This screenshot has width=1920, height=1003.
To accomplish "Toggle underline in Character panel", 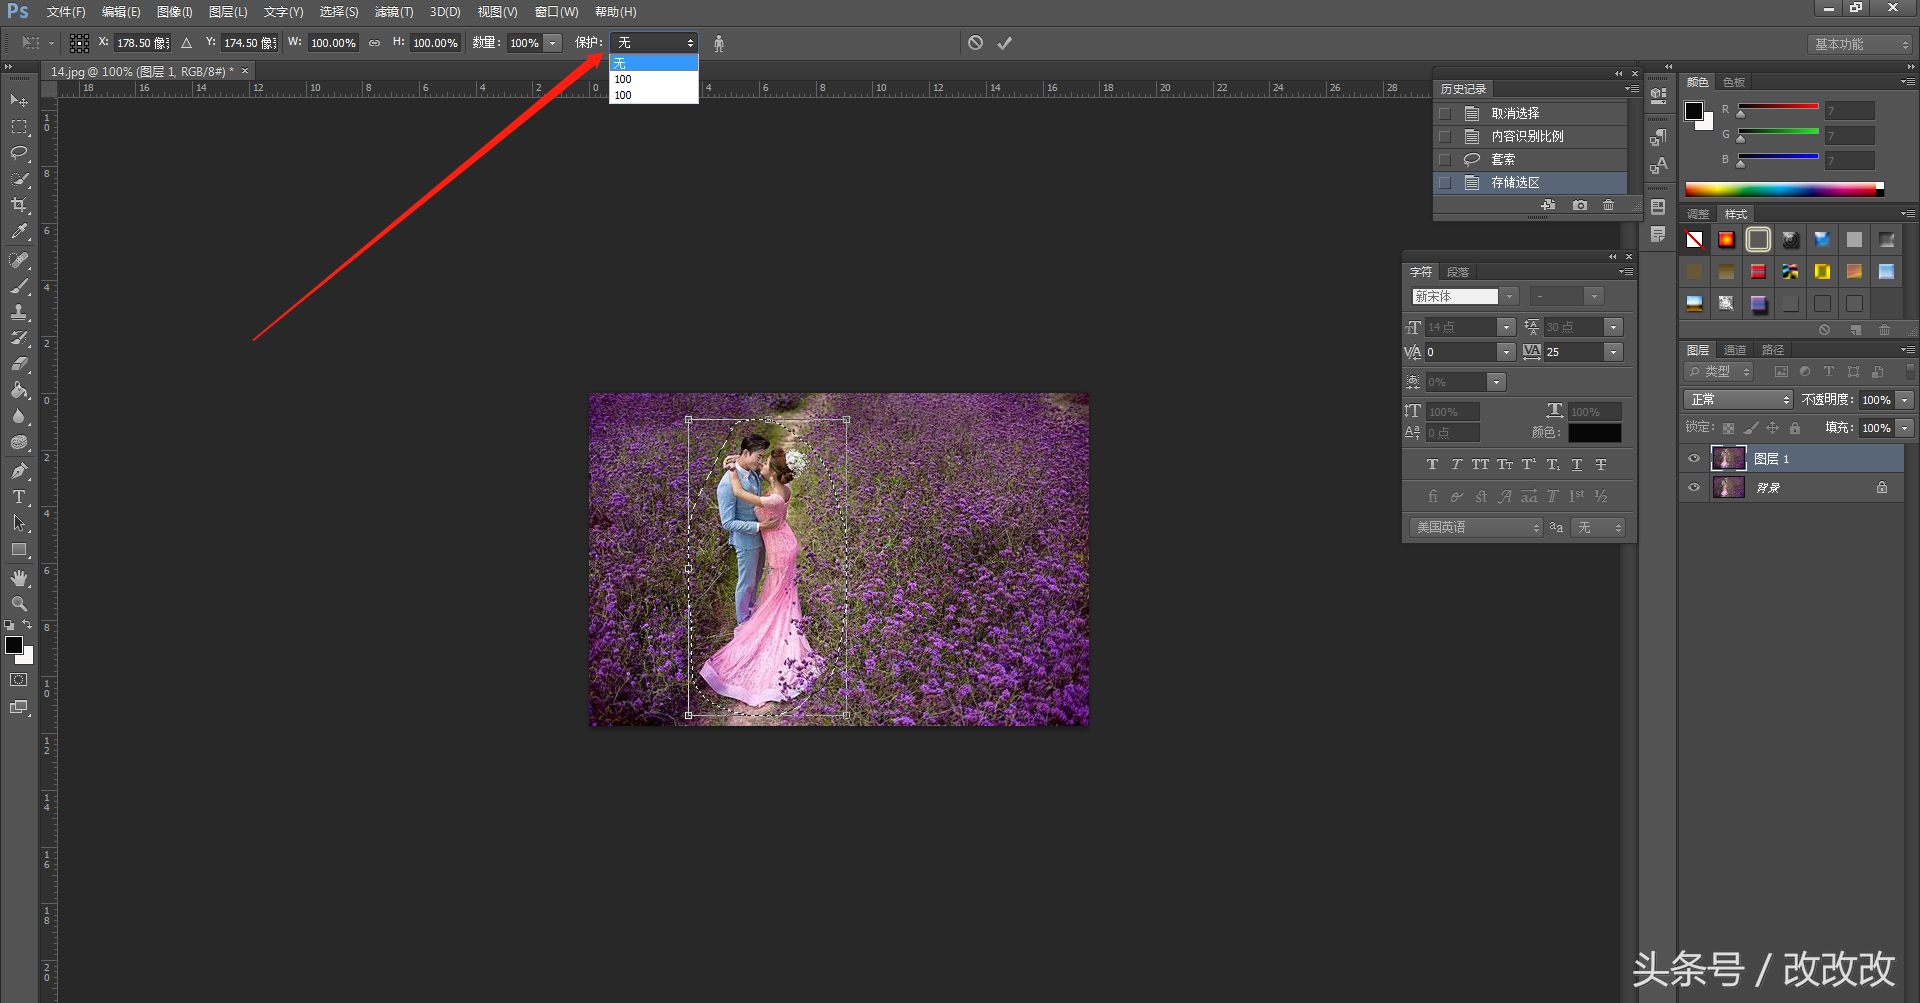I will 1577,465.
